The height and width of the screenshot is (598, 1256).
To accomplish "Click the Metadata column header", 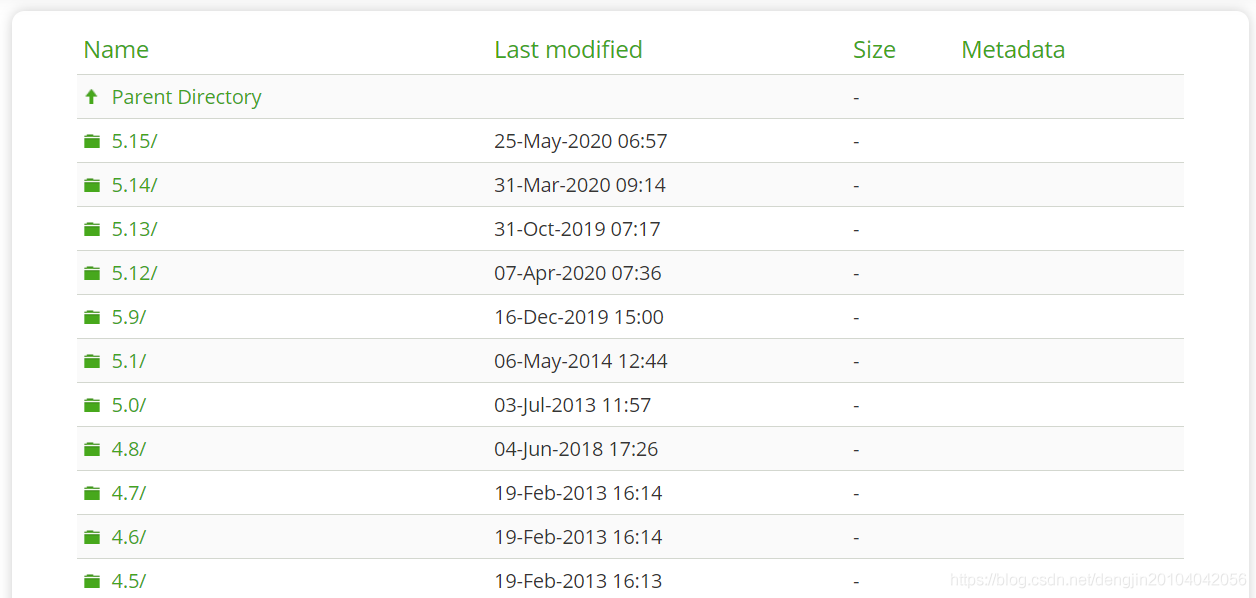I will coord(1013,50).
